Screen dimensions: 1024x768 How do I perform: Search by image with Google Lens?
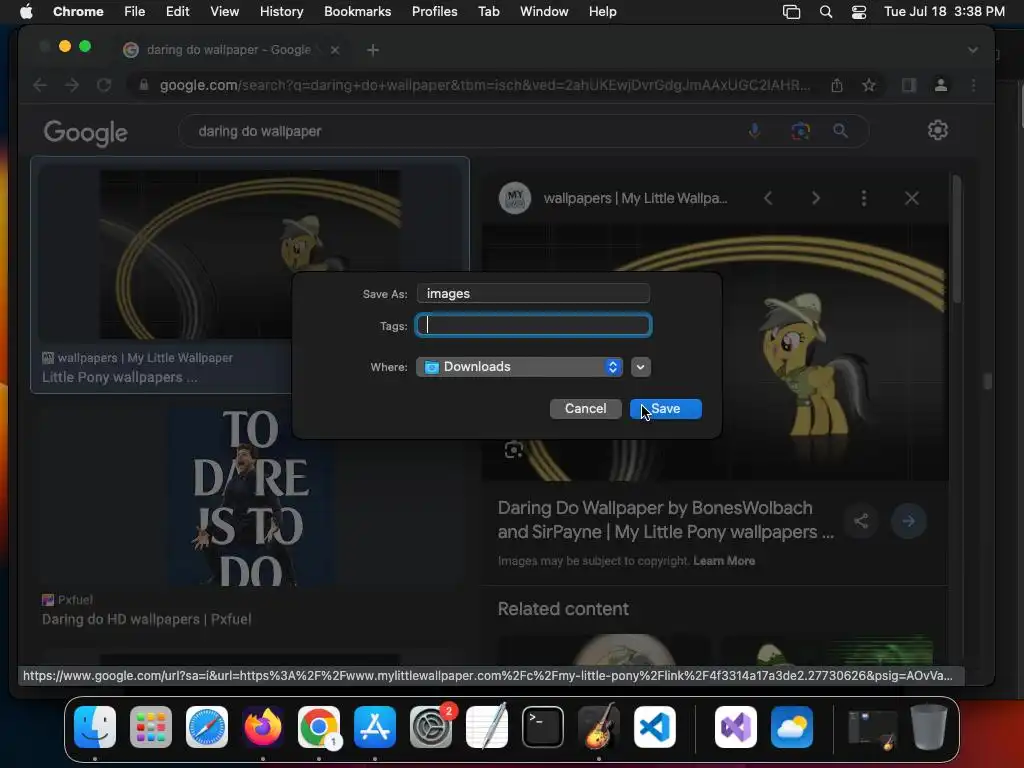pyautogui.click(x=801, y=131)
